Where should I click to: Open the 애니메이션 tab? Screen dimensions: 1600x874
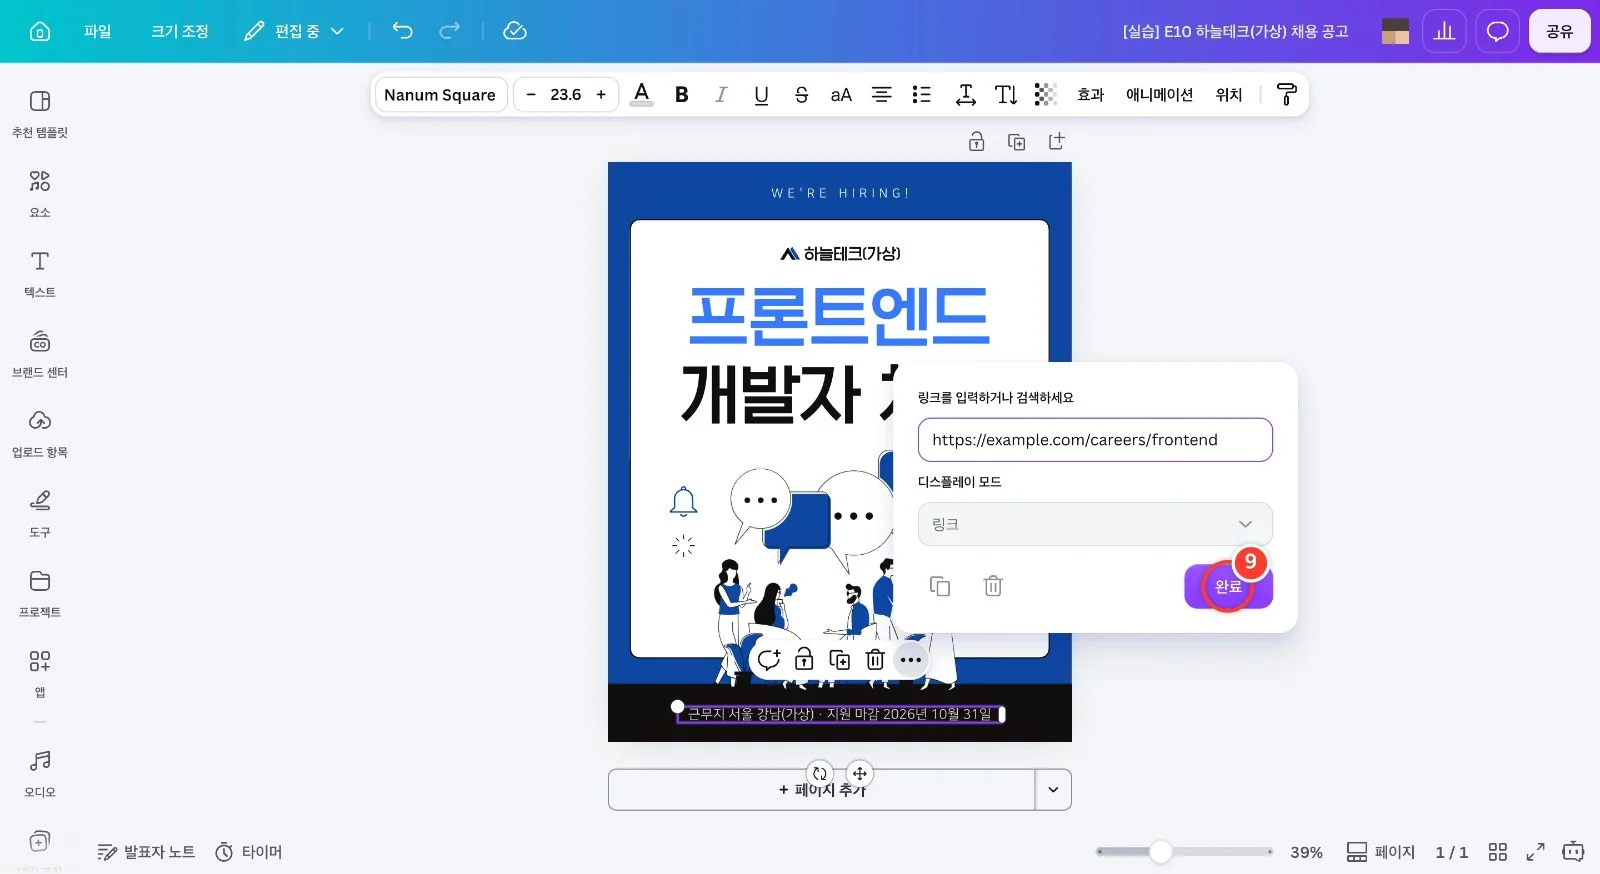1160,94
